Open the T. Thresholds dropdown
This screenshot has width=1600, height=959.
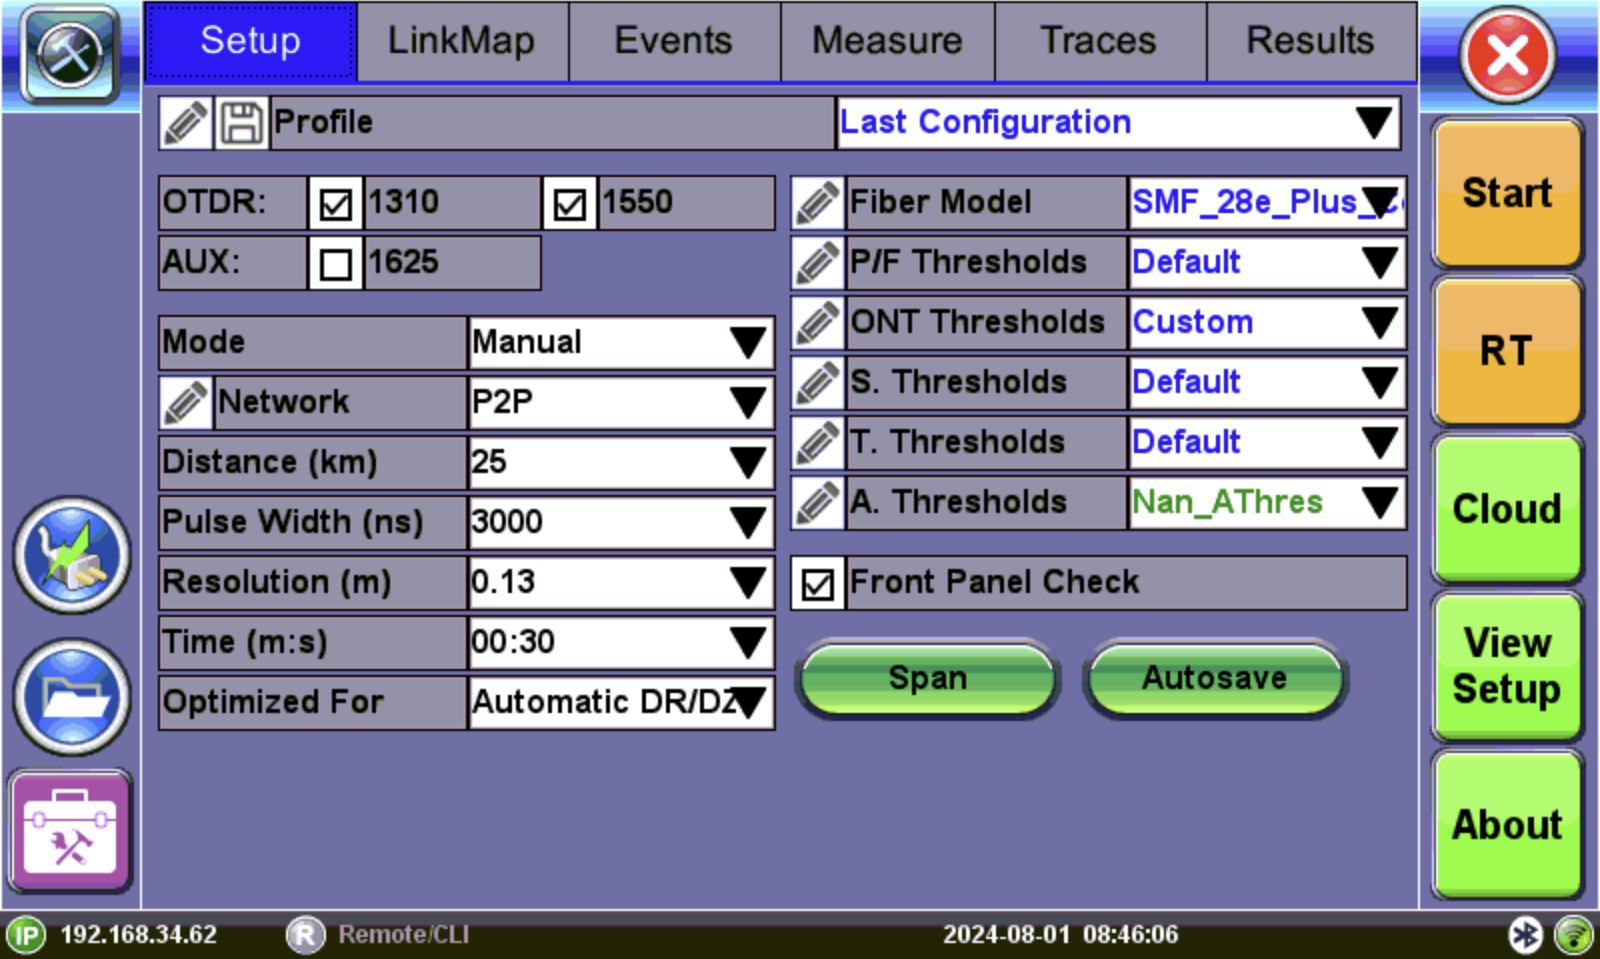[1267, 443]
